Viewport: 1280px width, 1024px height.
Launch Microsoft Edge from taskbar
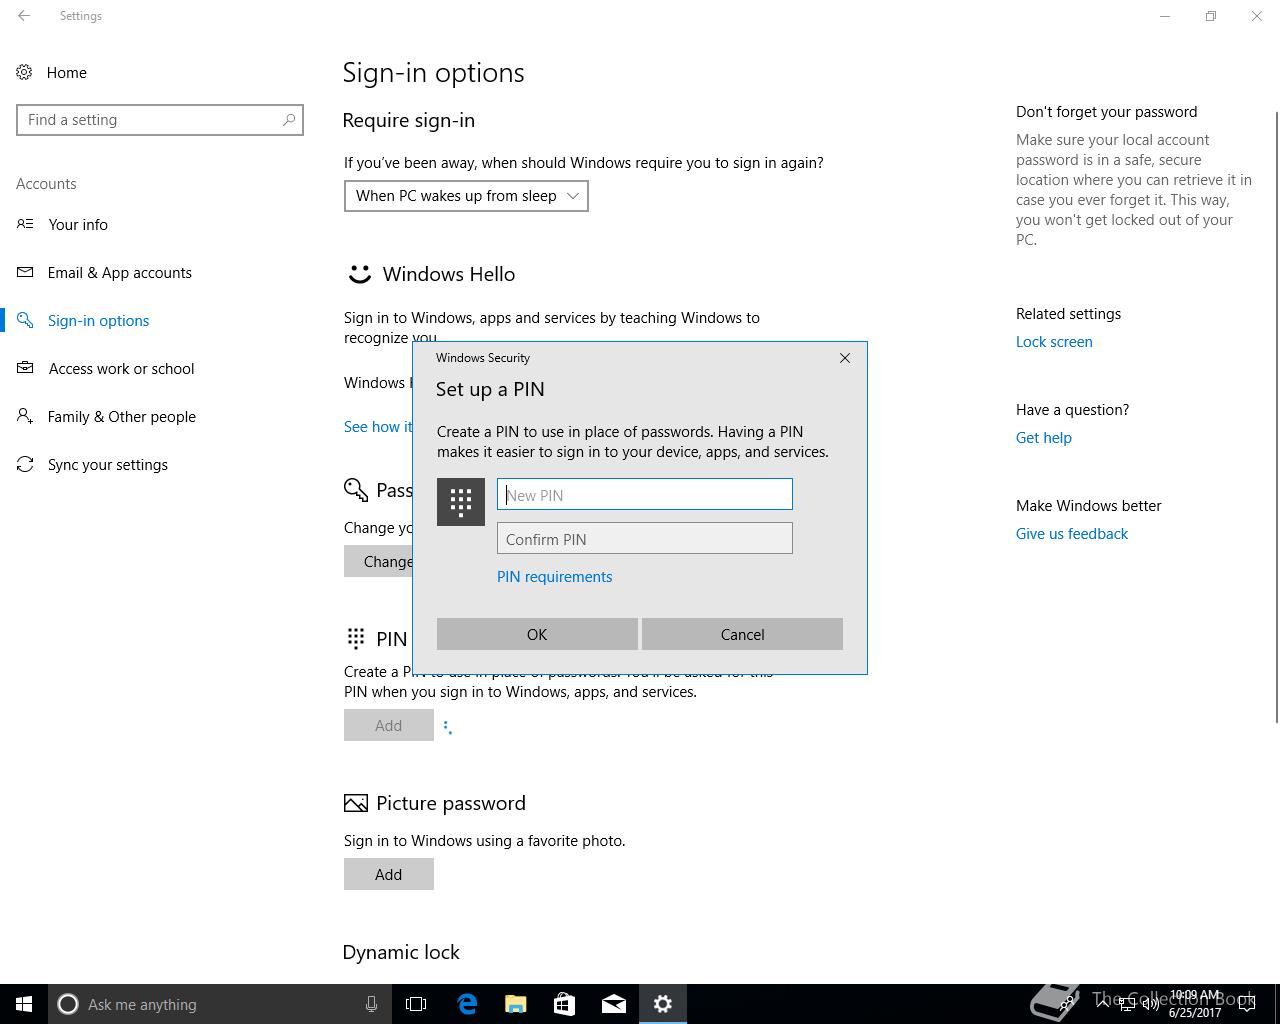point(467,1004)
